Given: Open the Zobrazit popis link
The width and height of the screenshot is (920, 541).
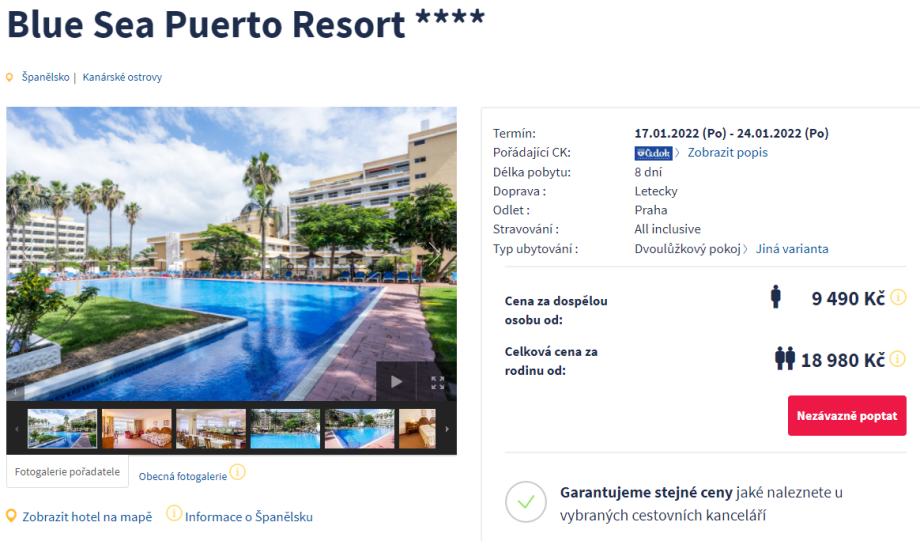Looking at the screenshot, I should [728, 153].
